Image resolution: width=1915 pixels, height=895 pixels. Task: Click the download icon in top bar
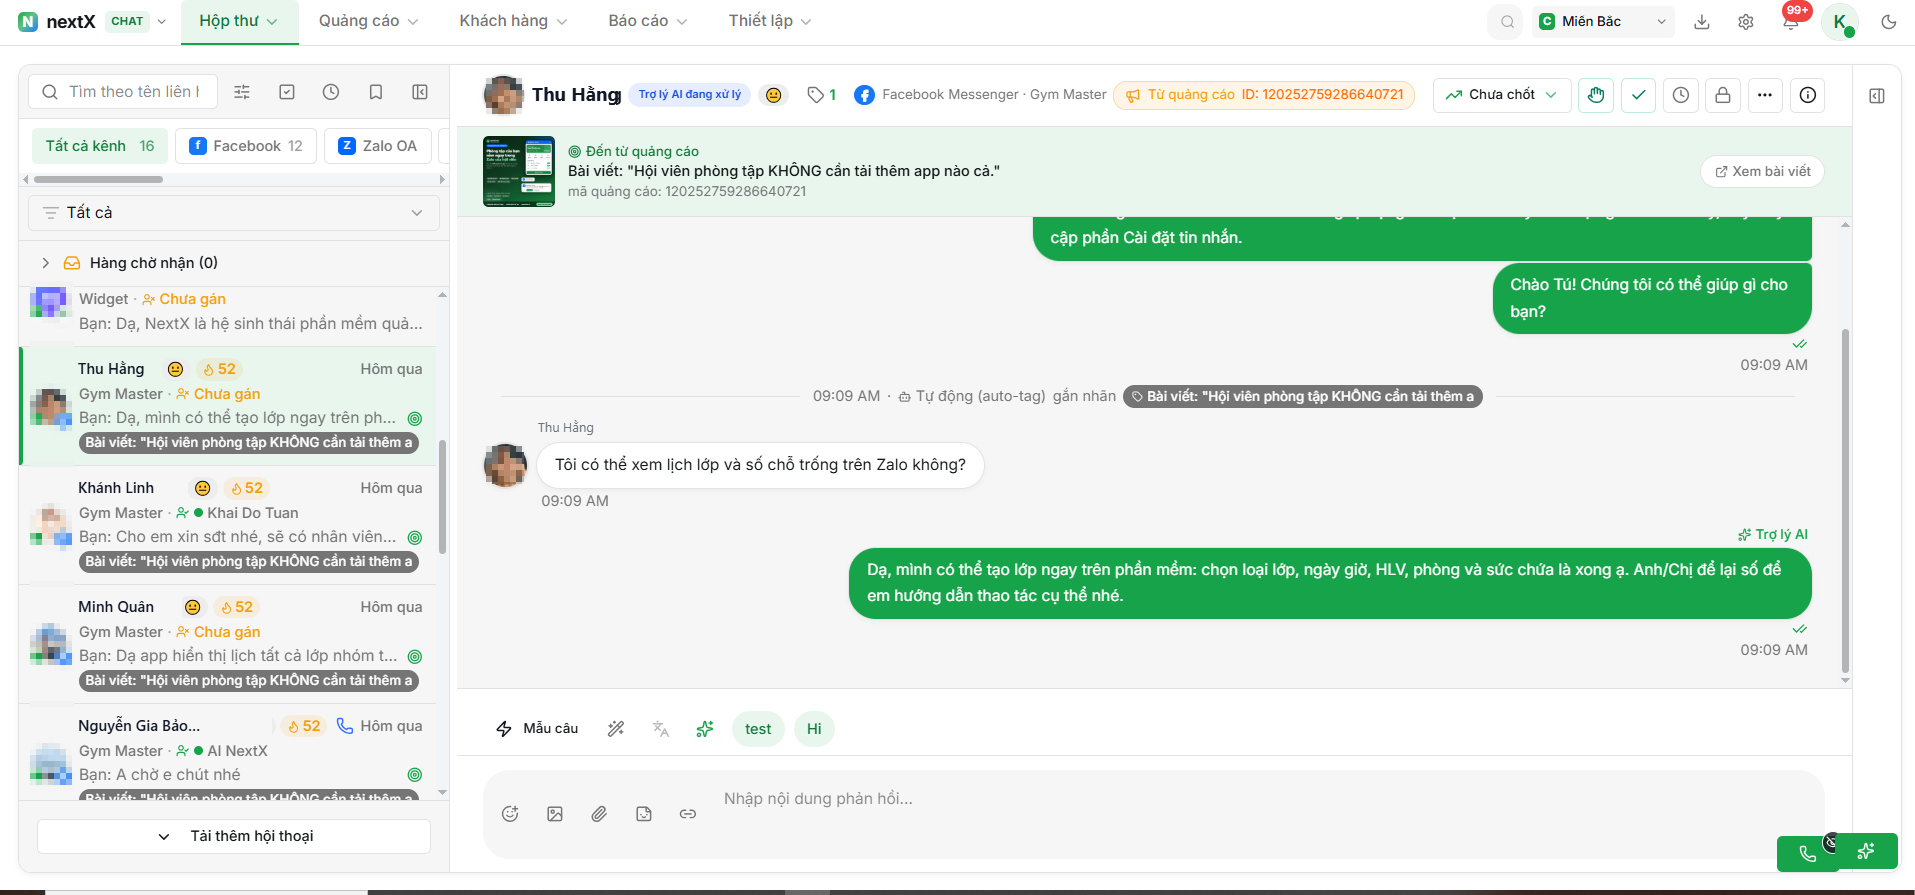tap(1702, 22)
